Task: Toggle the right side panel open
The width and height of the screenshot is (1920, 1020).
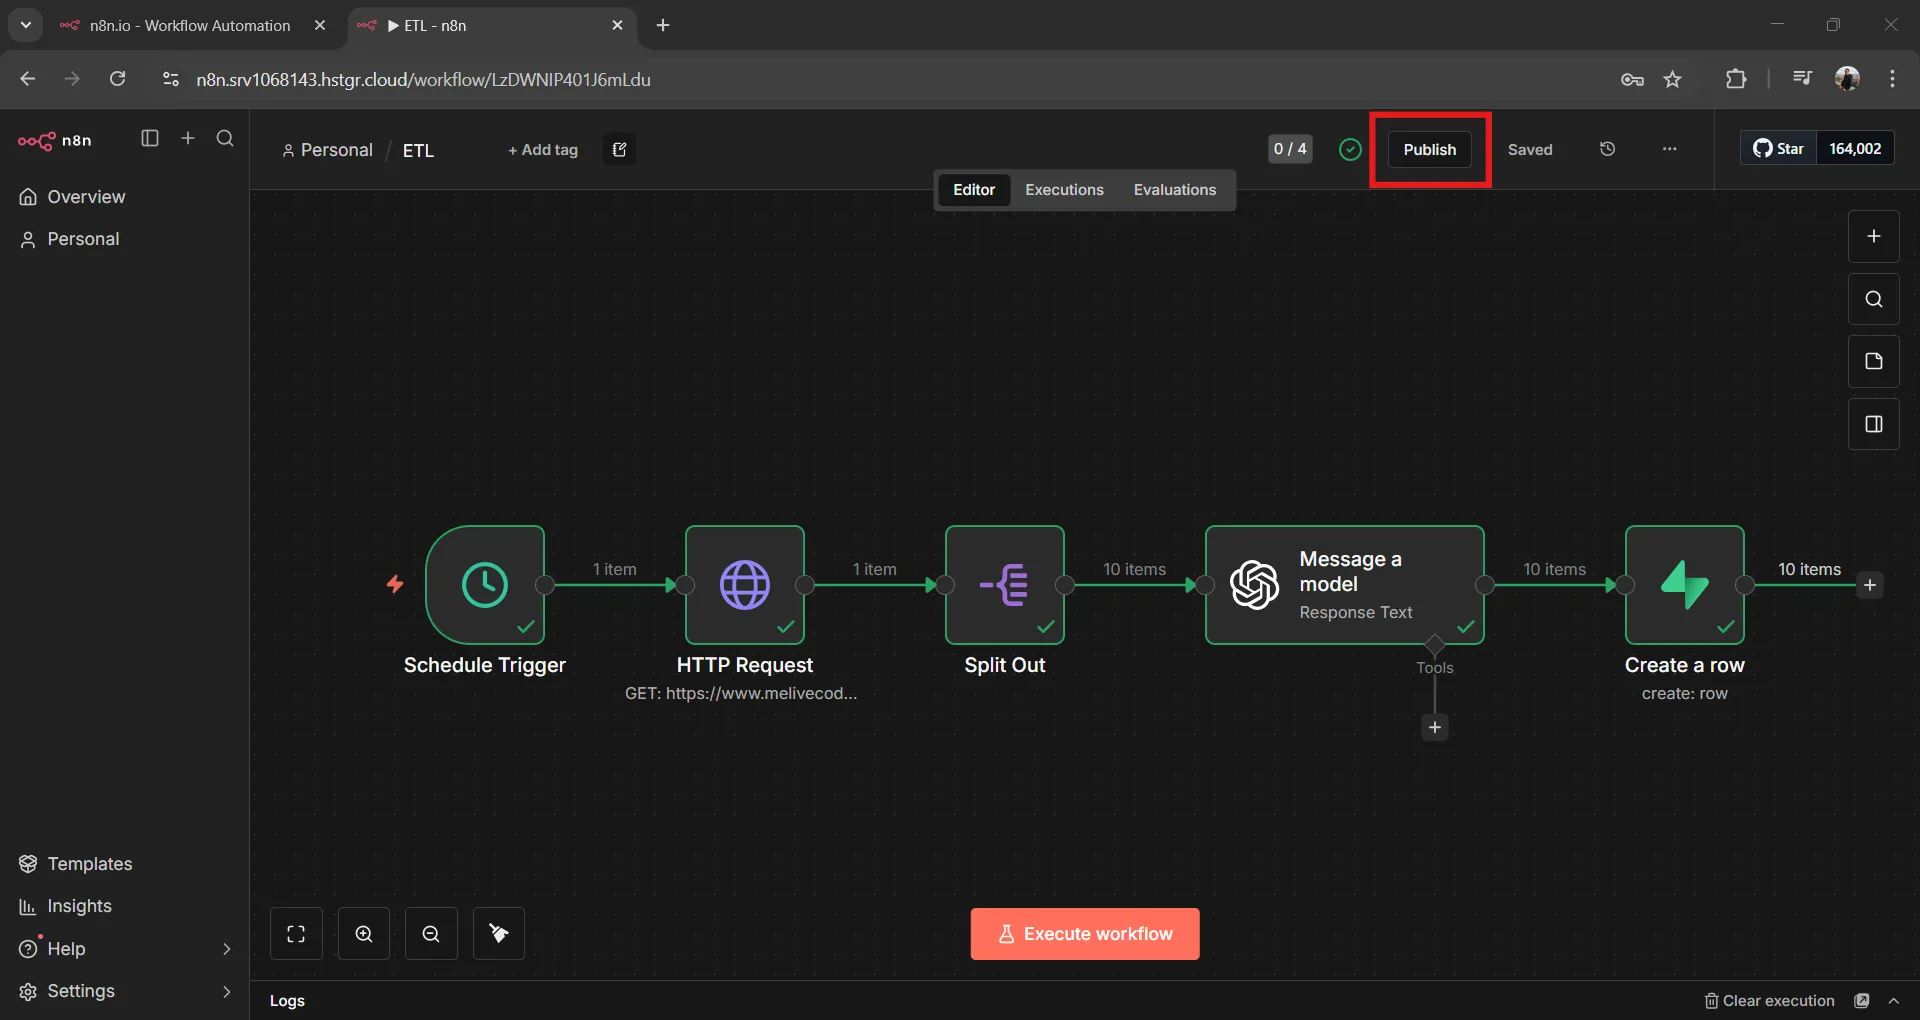Action: tap(1872, 424)
